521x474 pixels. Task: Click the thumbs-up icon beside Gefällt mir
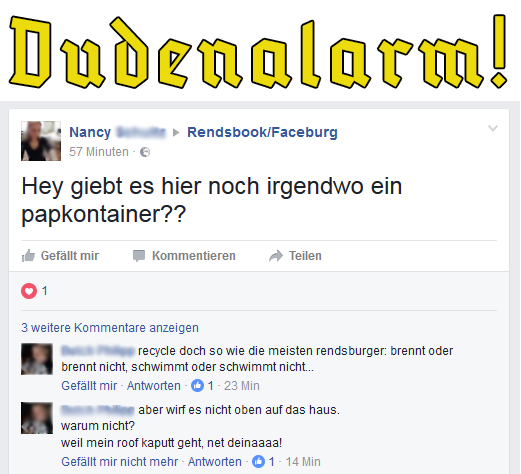pyautogui.click(x=28, y=256)
